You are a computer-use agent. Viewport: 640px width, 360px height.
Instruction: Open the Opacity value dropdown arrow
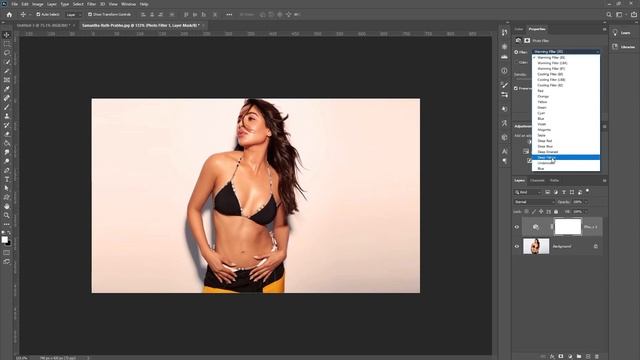click(x=587, y=202)
